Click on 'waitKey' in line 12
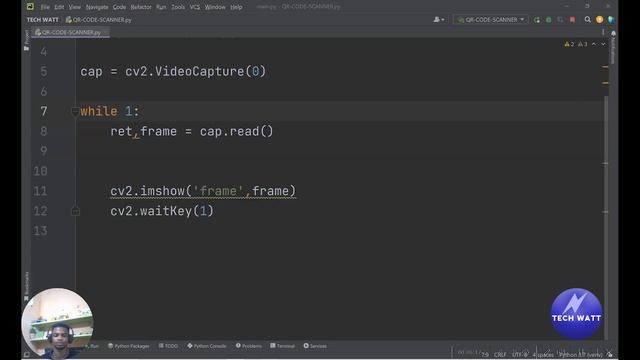This screenshot has height=360, width=640. tap(166, 211)
